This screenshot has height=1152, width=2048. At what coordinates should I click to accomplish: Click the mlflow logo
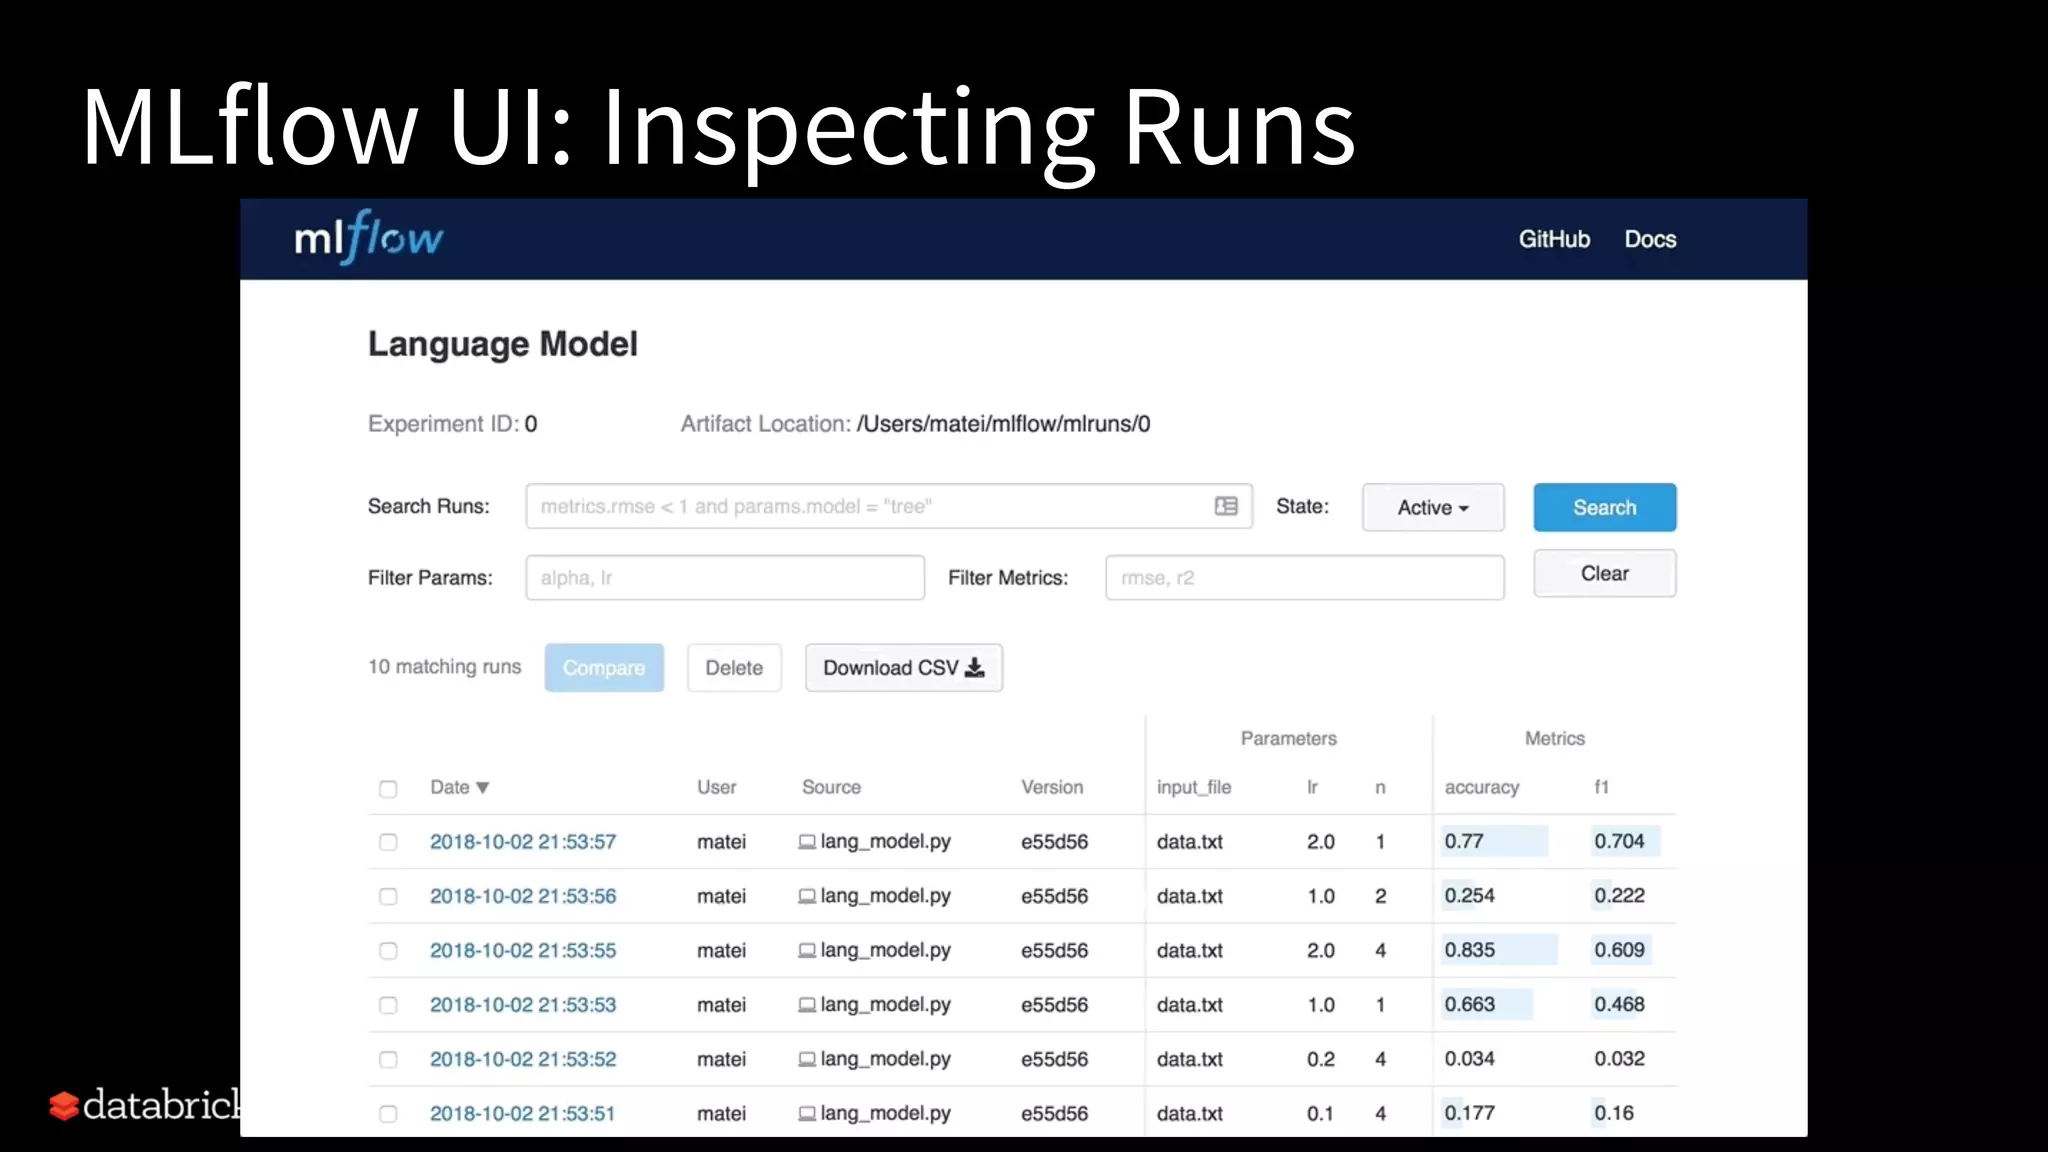[x=368, y=238]
